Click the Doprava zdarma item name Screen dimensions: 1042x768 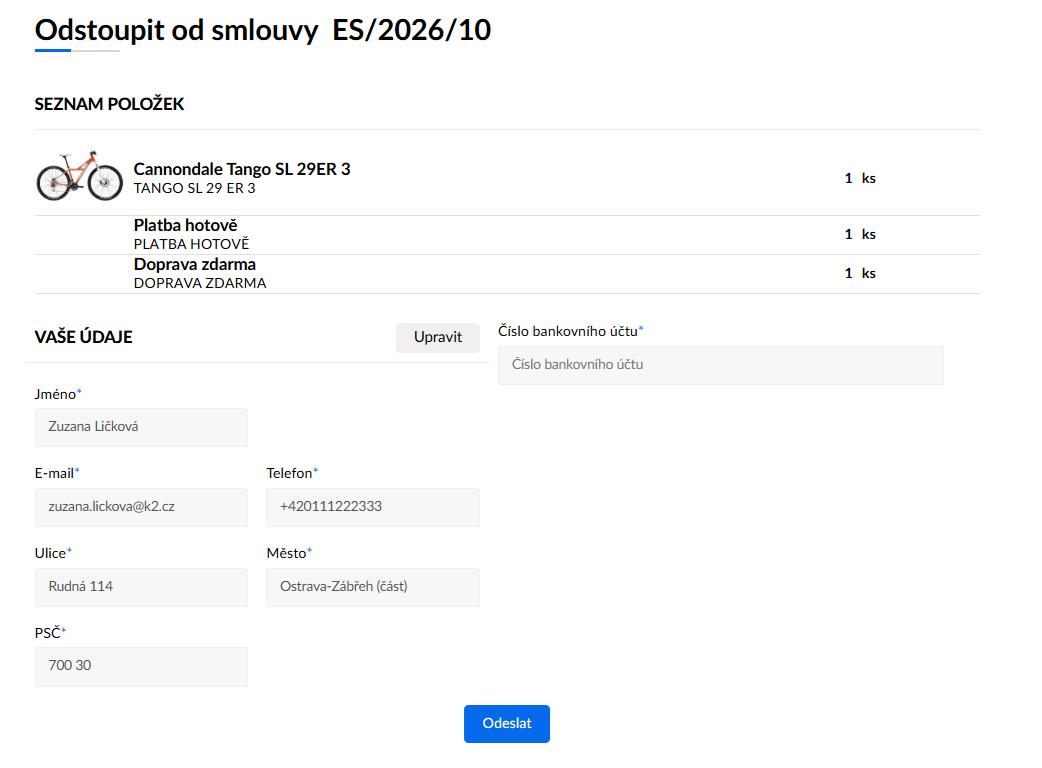click(x=195, y=264)
